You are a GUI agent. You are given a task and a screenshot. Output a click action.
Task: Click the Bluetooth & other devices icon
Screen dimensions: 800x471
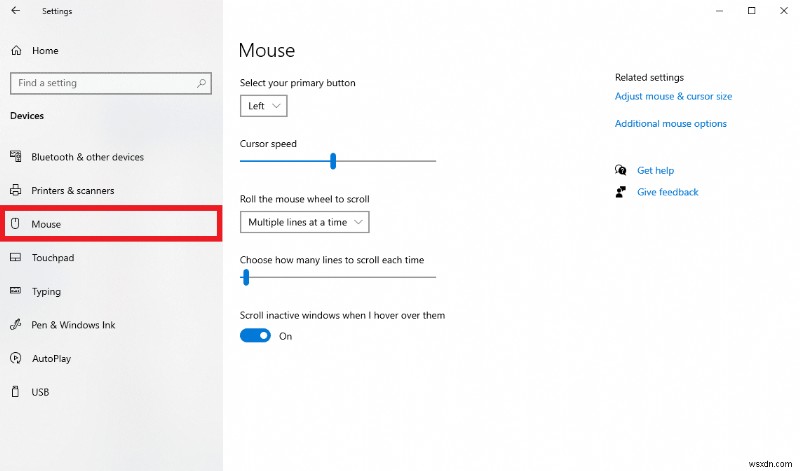[15, 157]
